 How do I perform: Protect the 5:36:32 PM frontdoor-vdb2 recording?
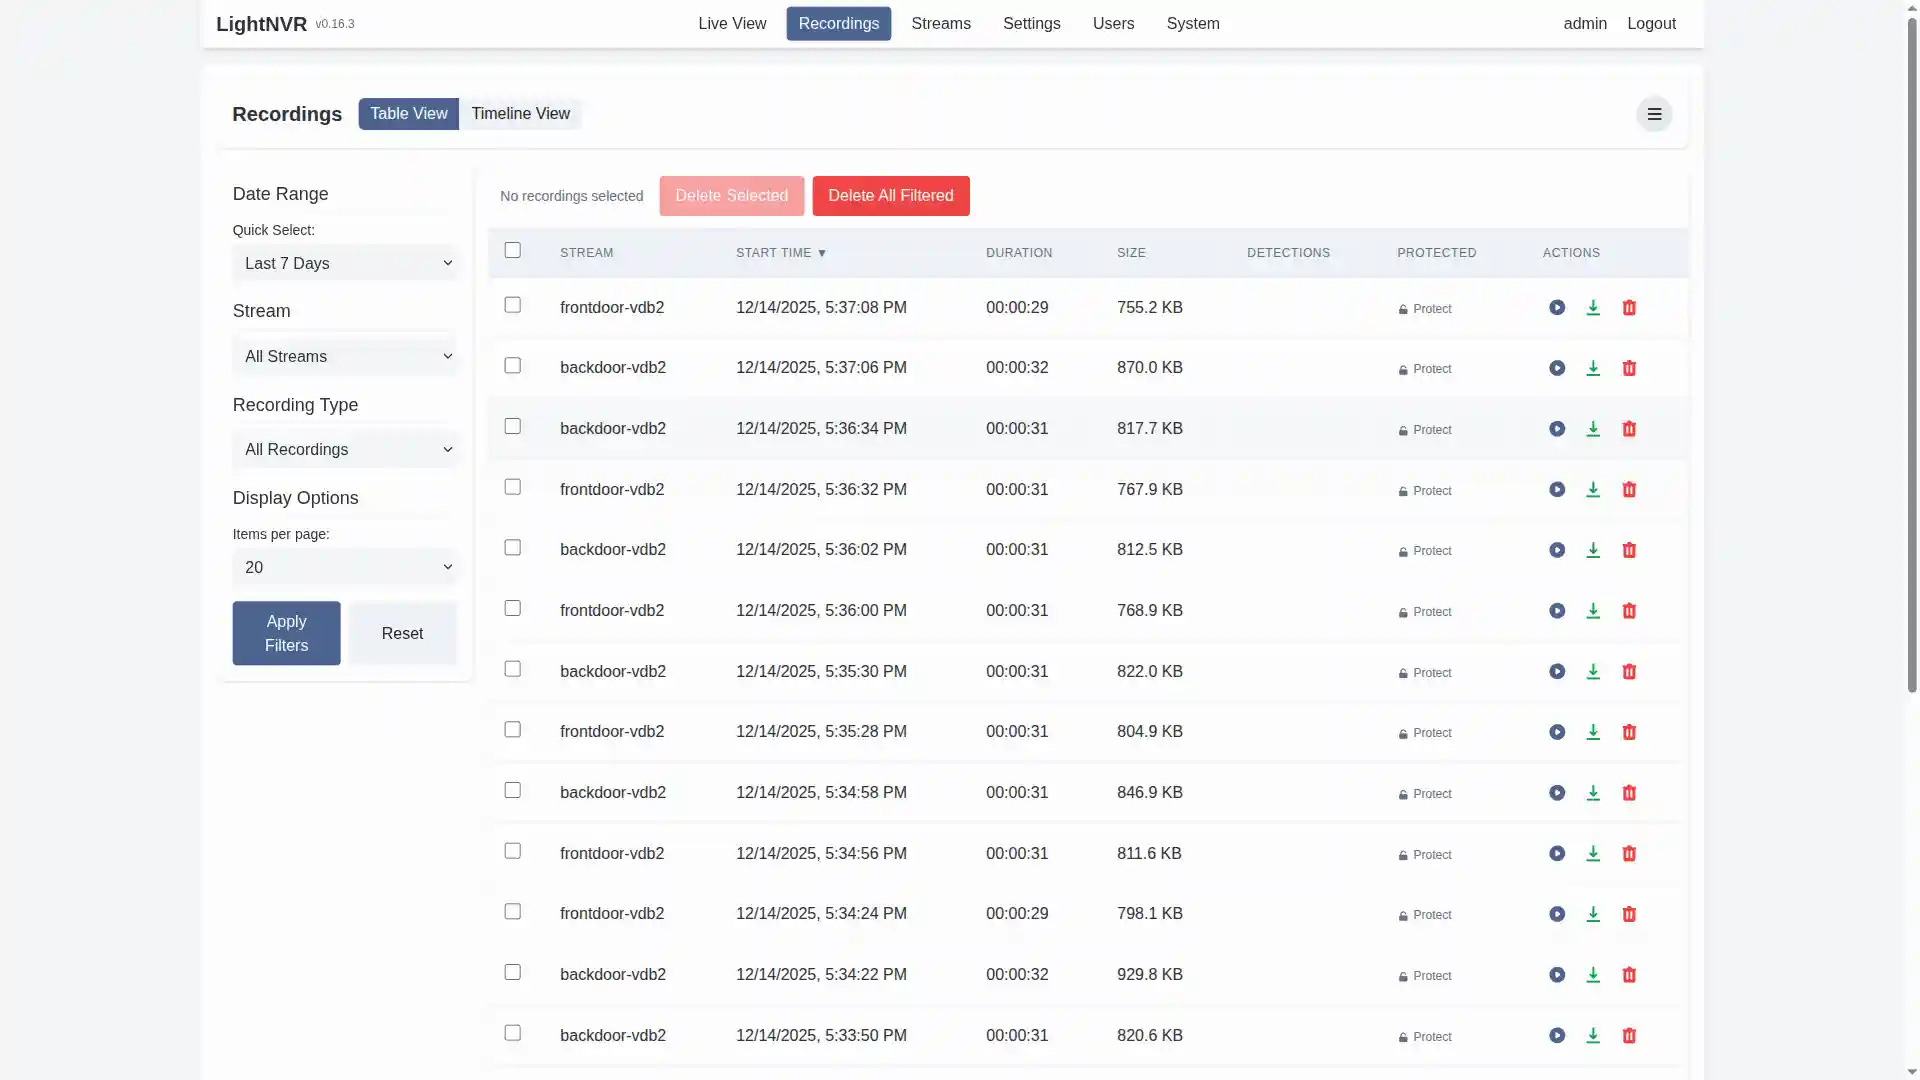coord(1425,491)
